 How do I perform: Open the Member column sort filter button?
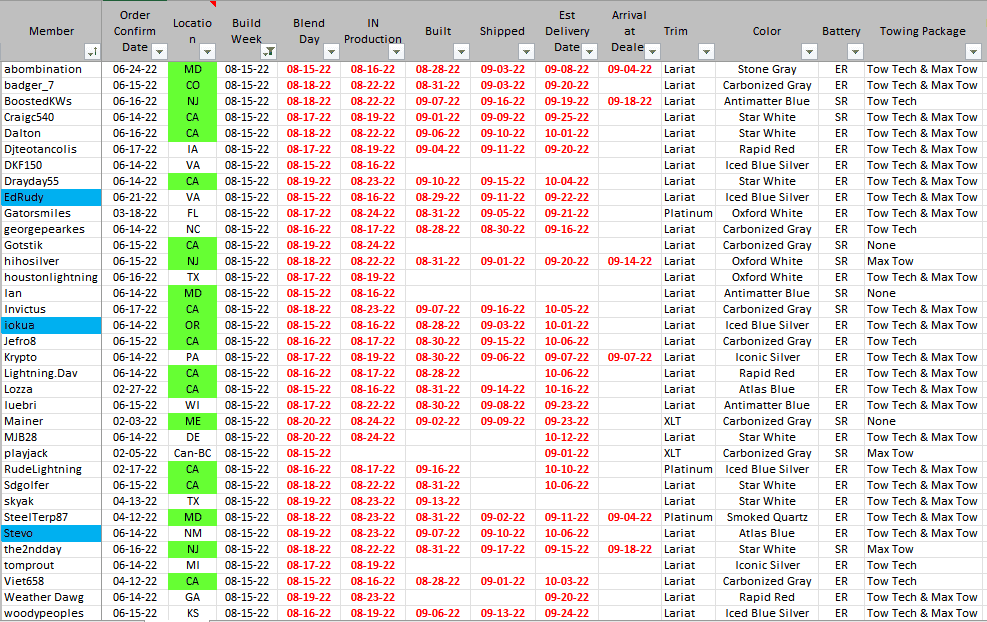92,51
